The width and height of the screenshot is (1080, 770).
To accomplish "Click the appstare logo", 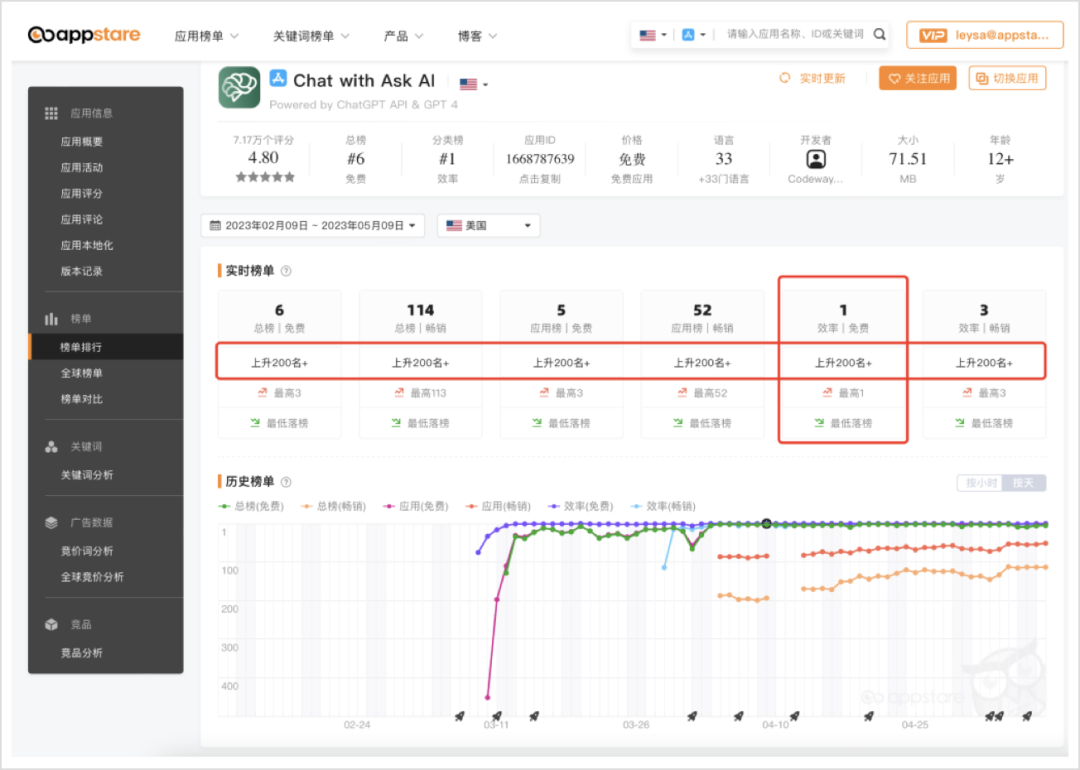I will (x=84, y=34).
